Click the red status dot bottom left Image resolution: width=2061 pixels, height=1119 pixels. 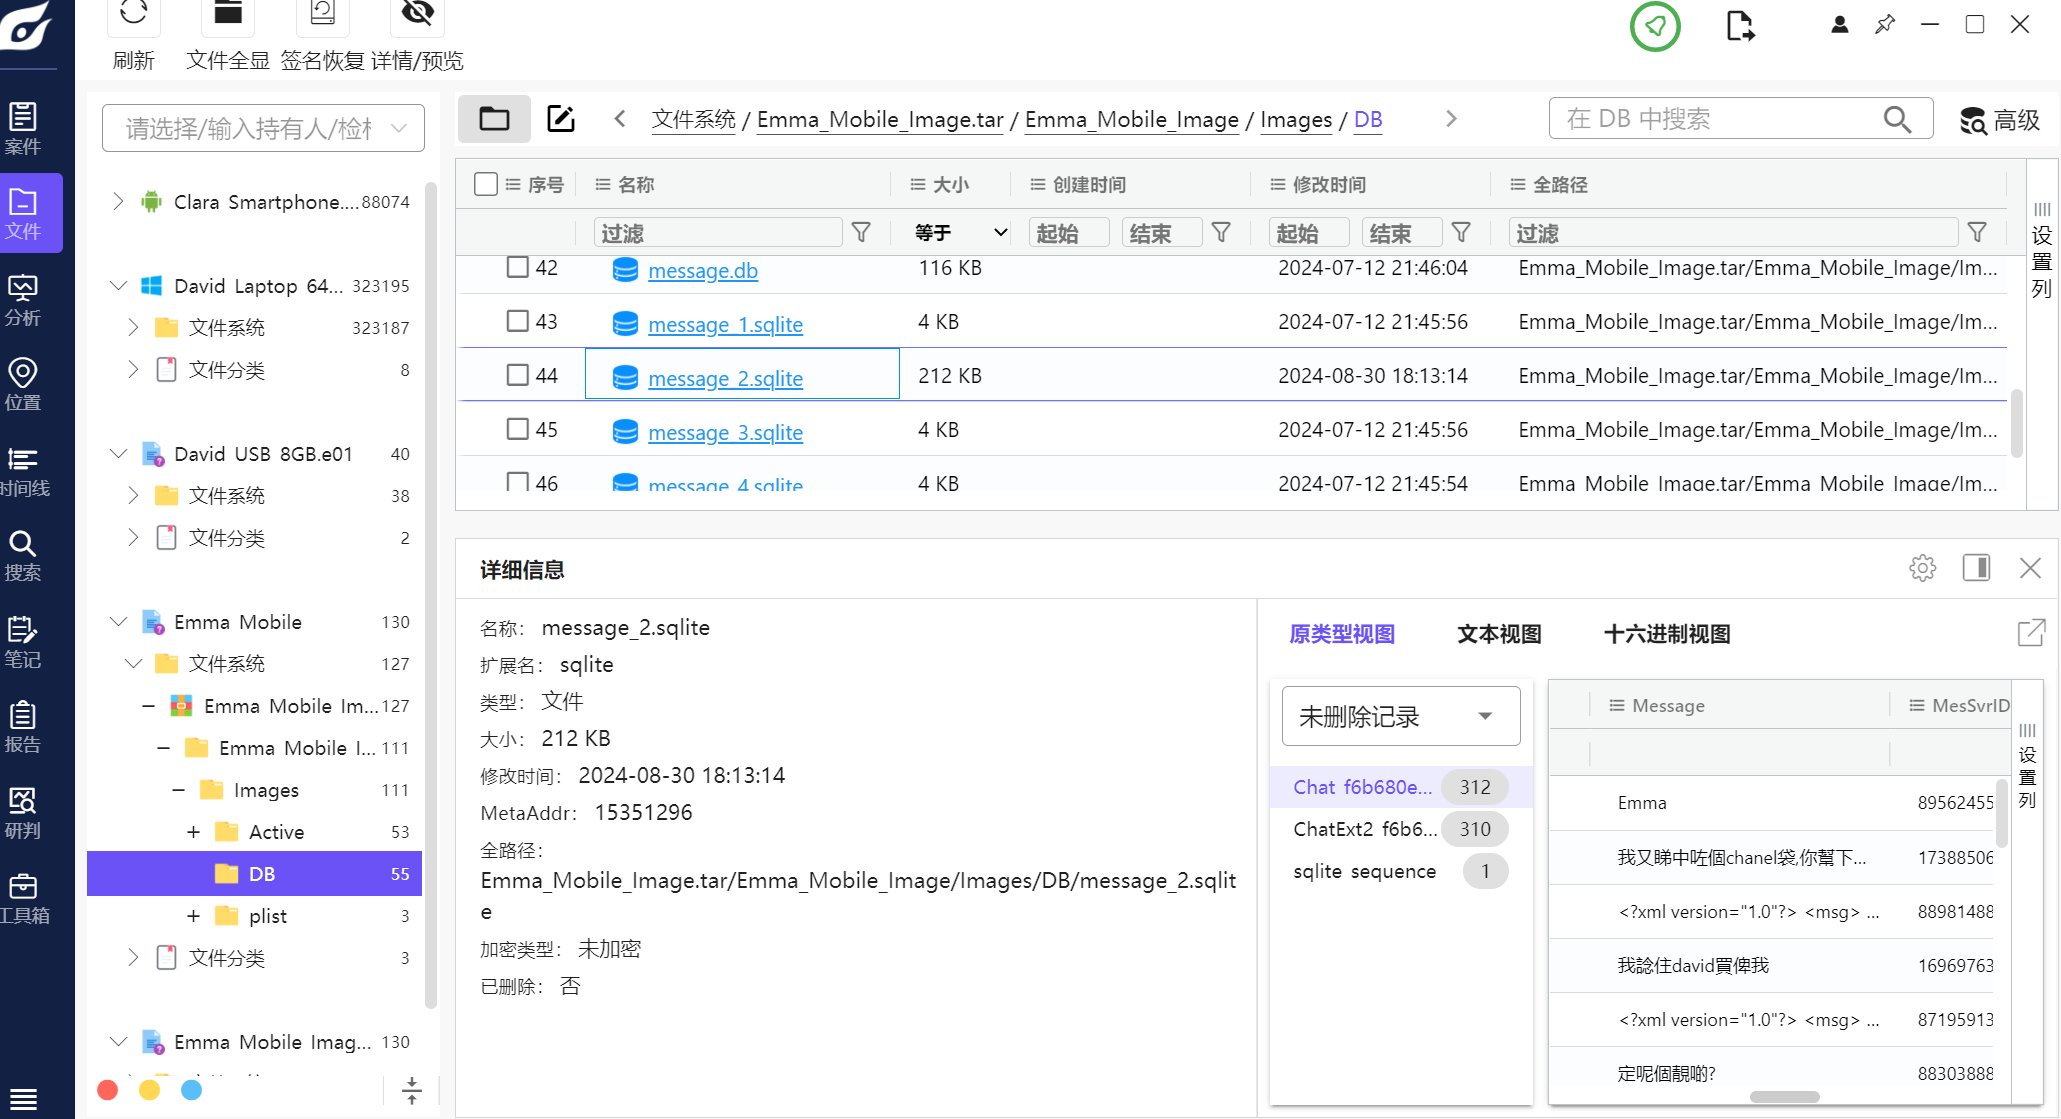click(107, 1090)
